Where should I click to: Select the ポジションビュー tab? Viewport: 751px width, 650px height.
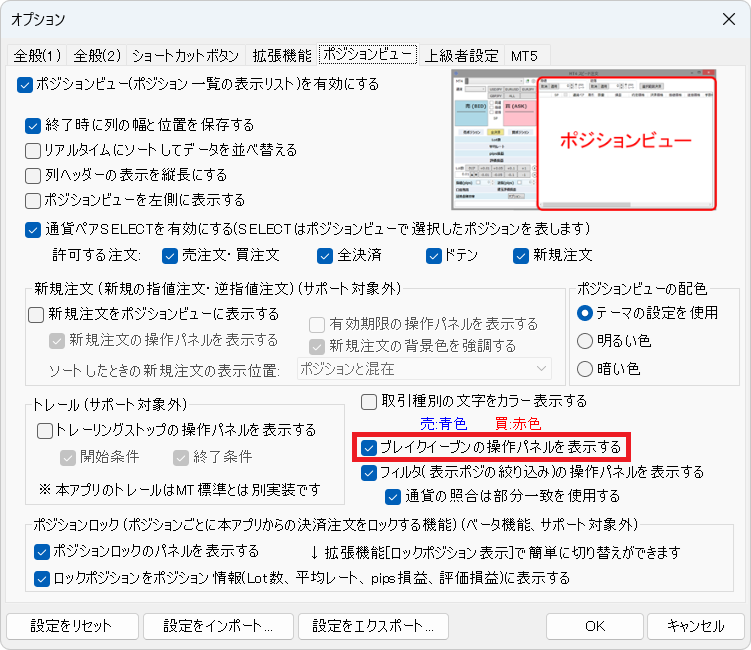tap(368, 54)
